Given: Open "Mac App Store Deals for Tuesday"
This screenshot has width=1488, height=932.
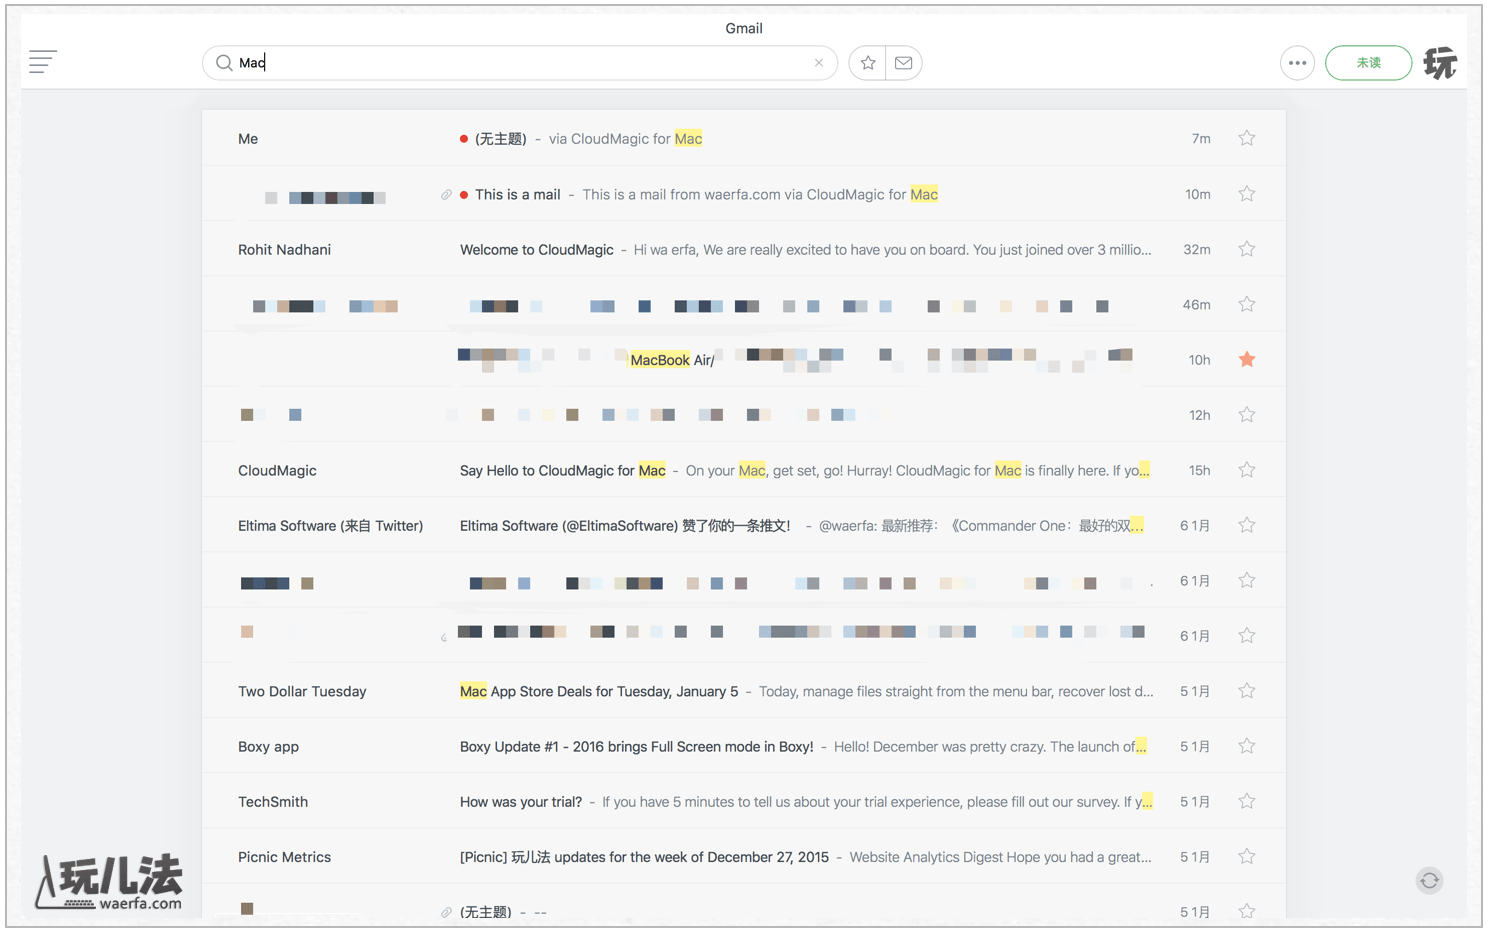Looking at the screenshot, I should point(744,691).
